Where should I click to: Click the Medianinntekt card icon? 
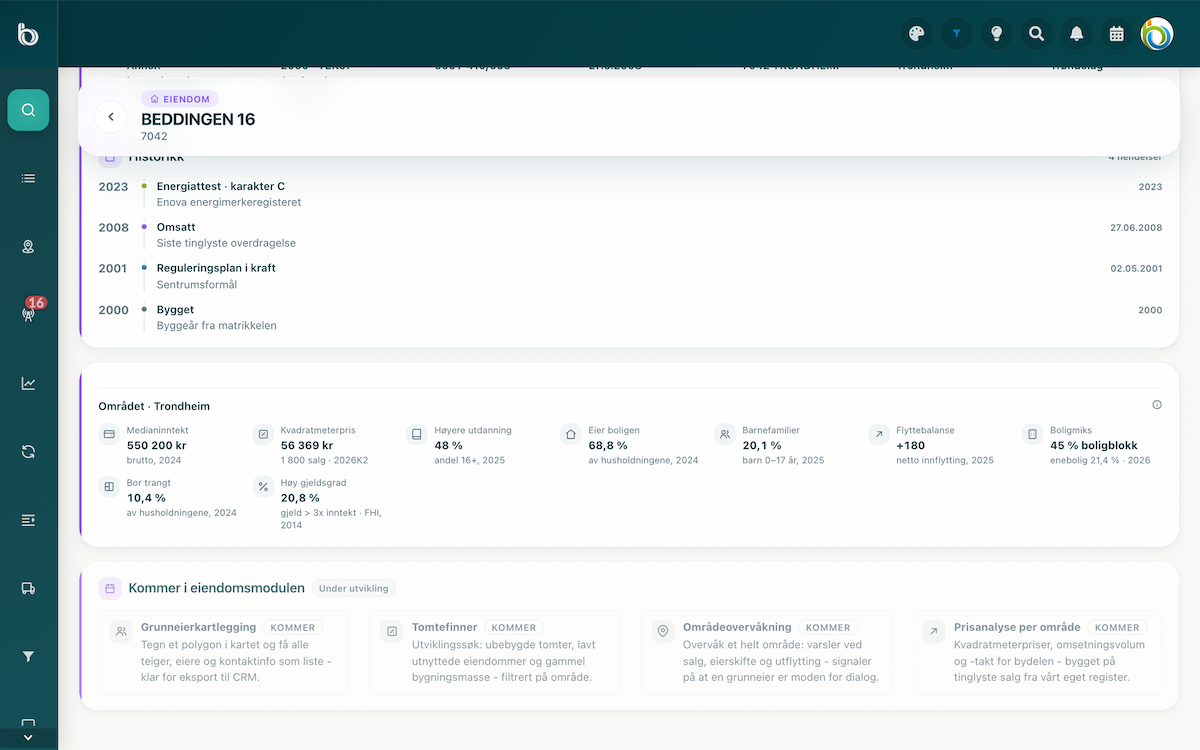[109, 435]
